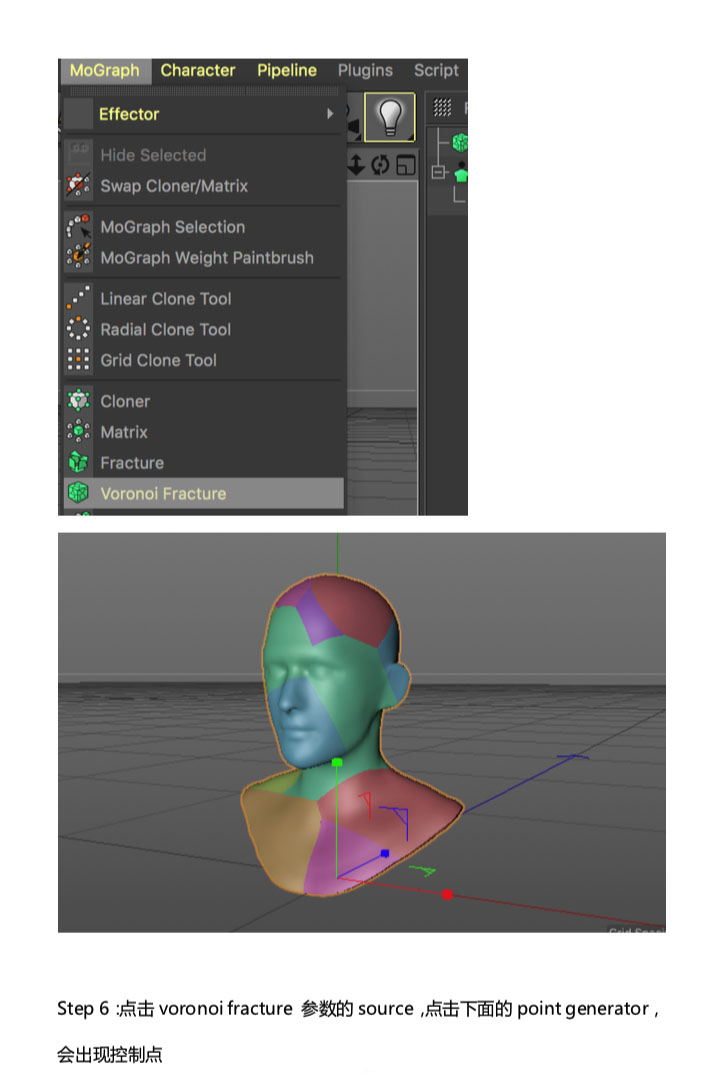
Task: Collapse the object tree minus box
Action: point(438,172)
